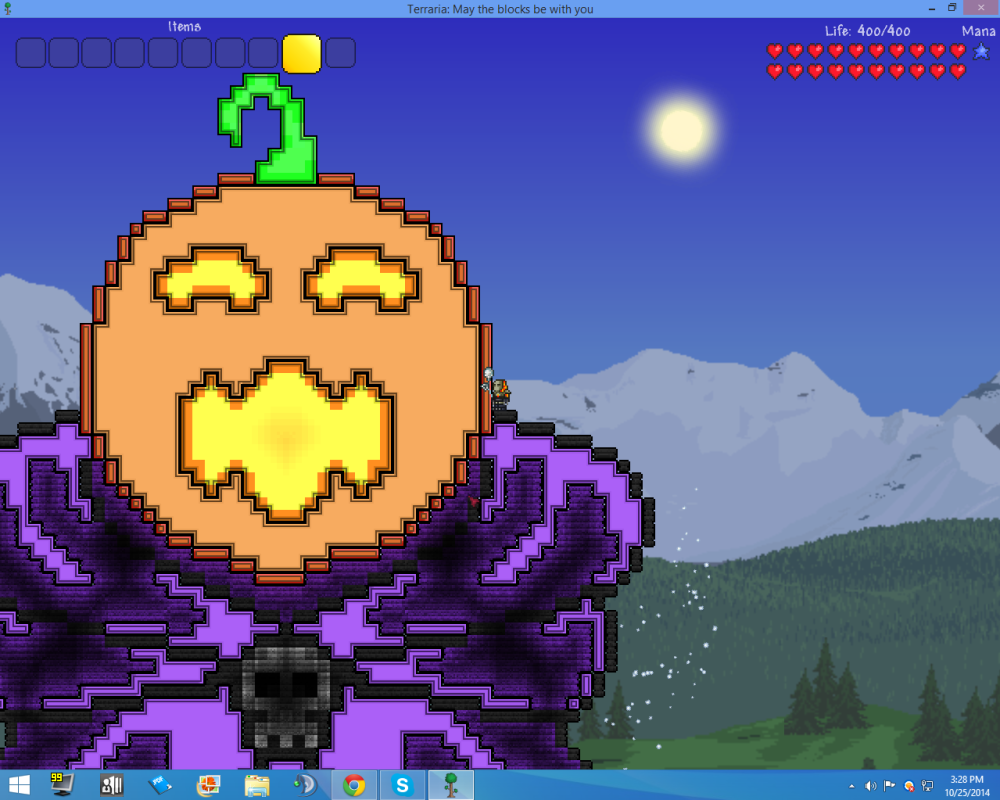Viewport: 1000px width, 800px height.
Task: Minimize the Terraria window
Action: pos(932,8)
